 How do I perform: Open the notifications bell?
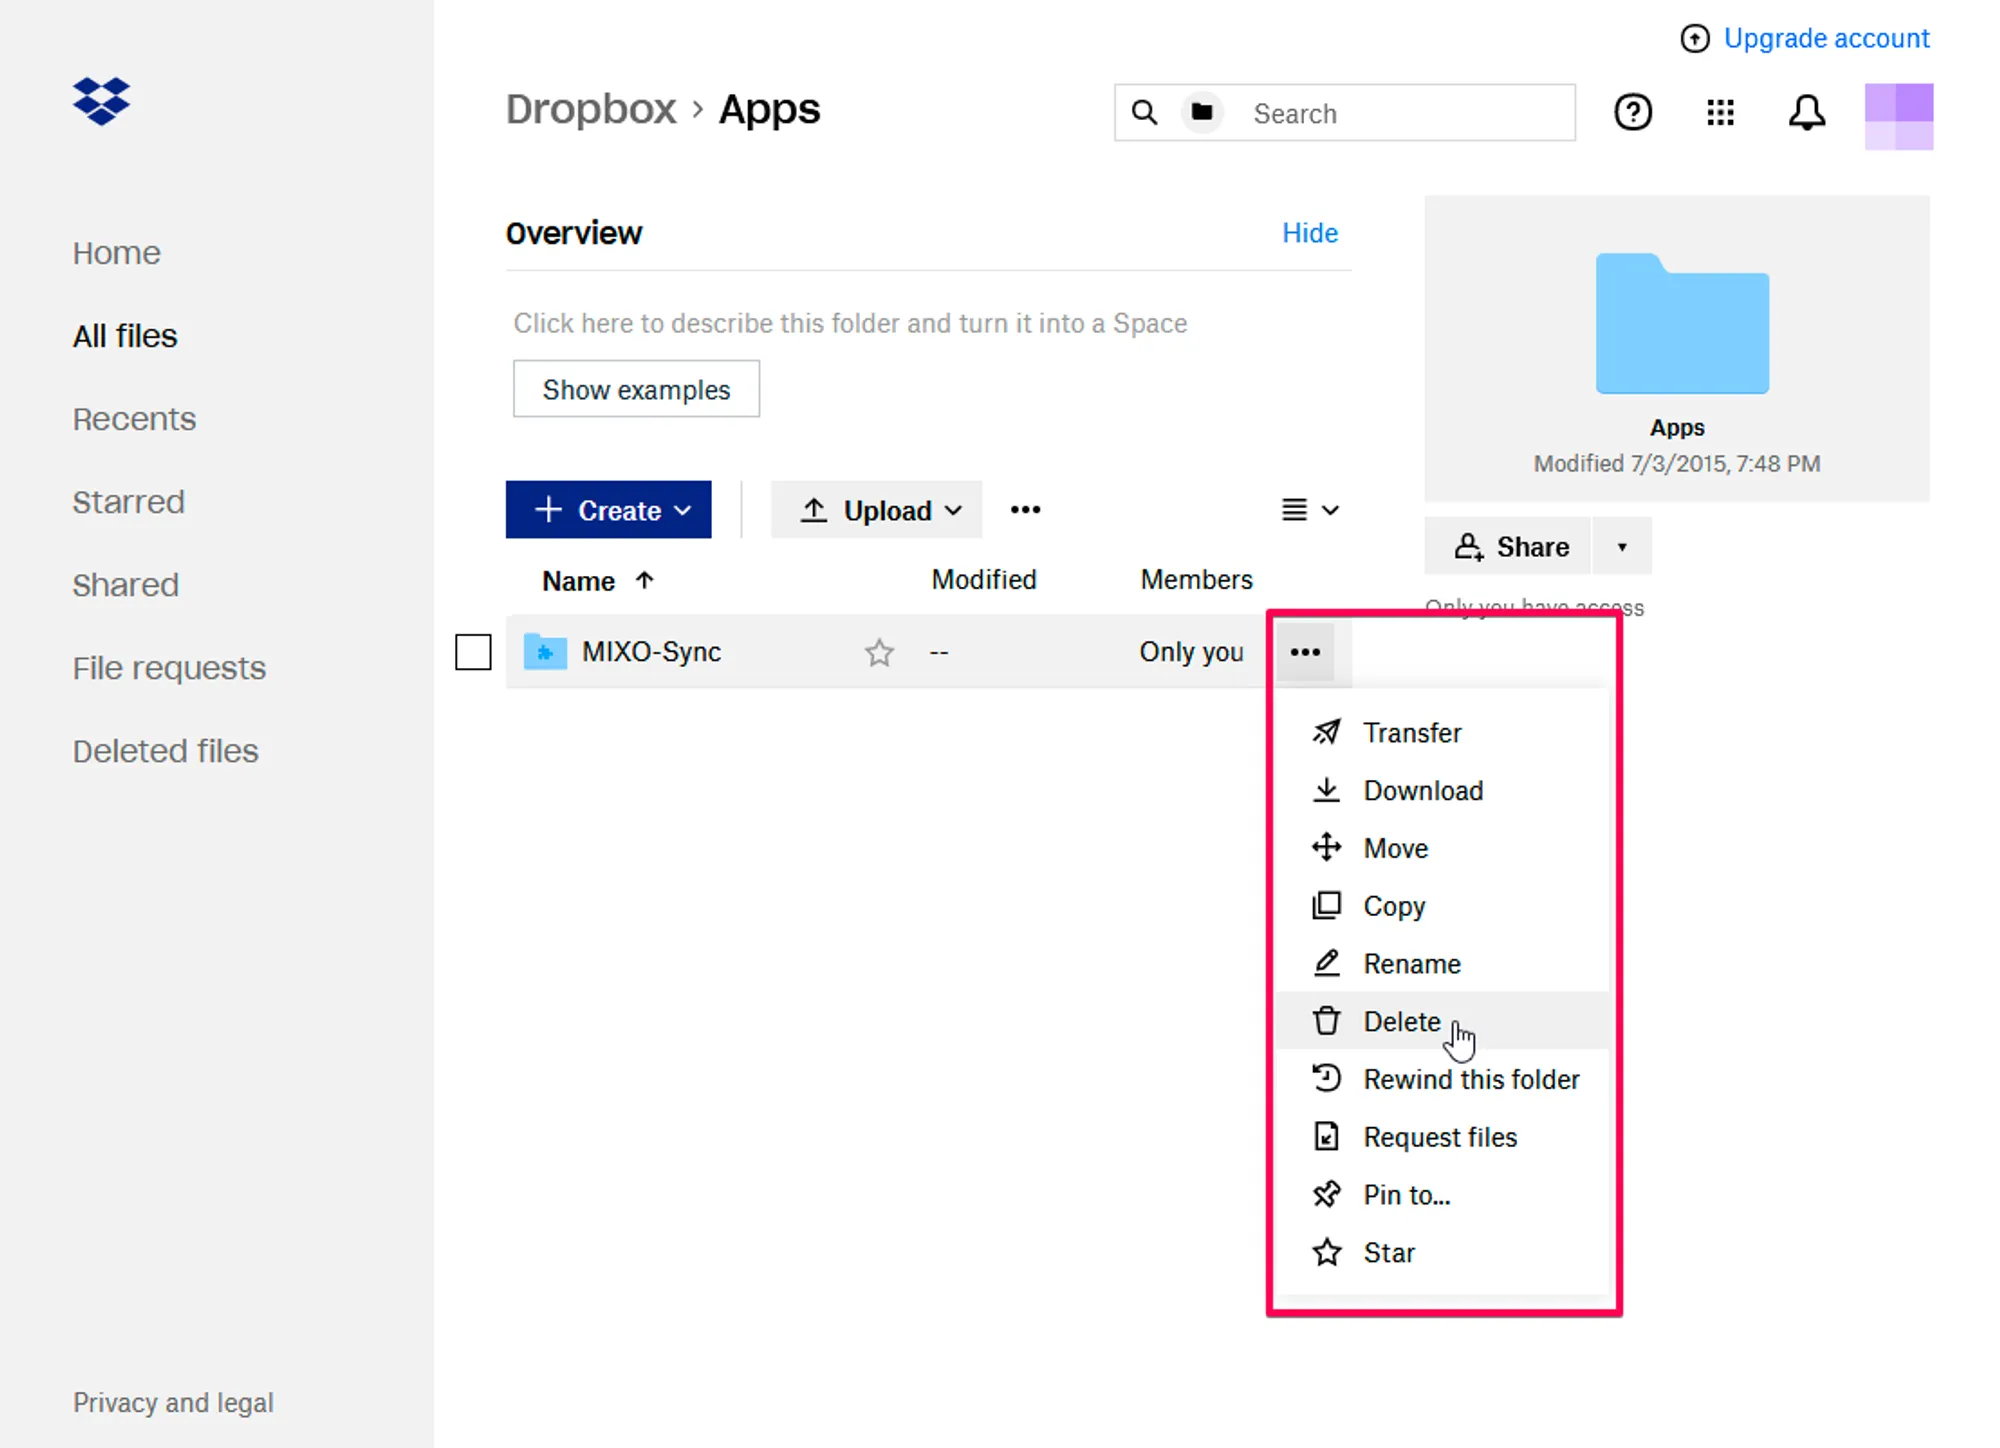coord(1806,112)
